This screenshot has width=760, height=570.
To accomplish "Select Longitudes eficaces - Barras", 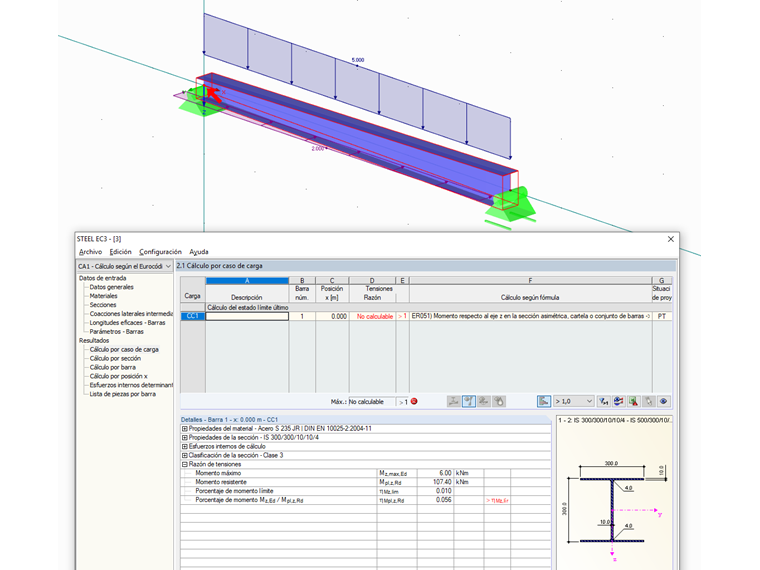I will tap(127, 322).
